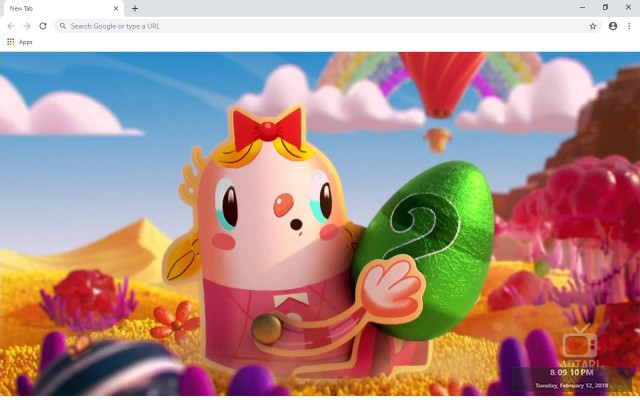Click the clock showing 8:09:10 PM
Viewport: 640px width, 400px height.
click(x=571, y=372)
